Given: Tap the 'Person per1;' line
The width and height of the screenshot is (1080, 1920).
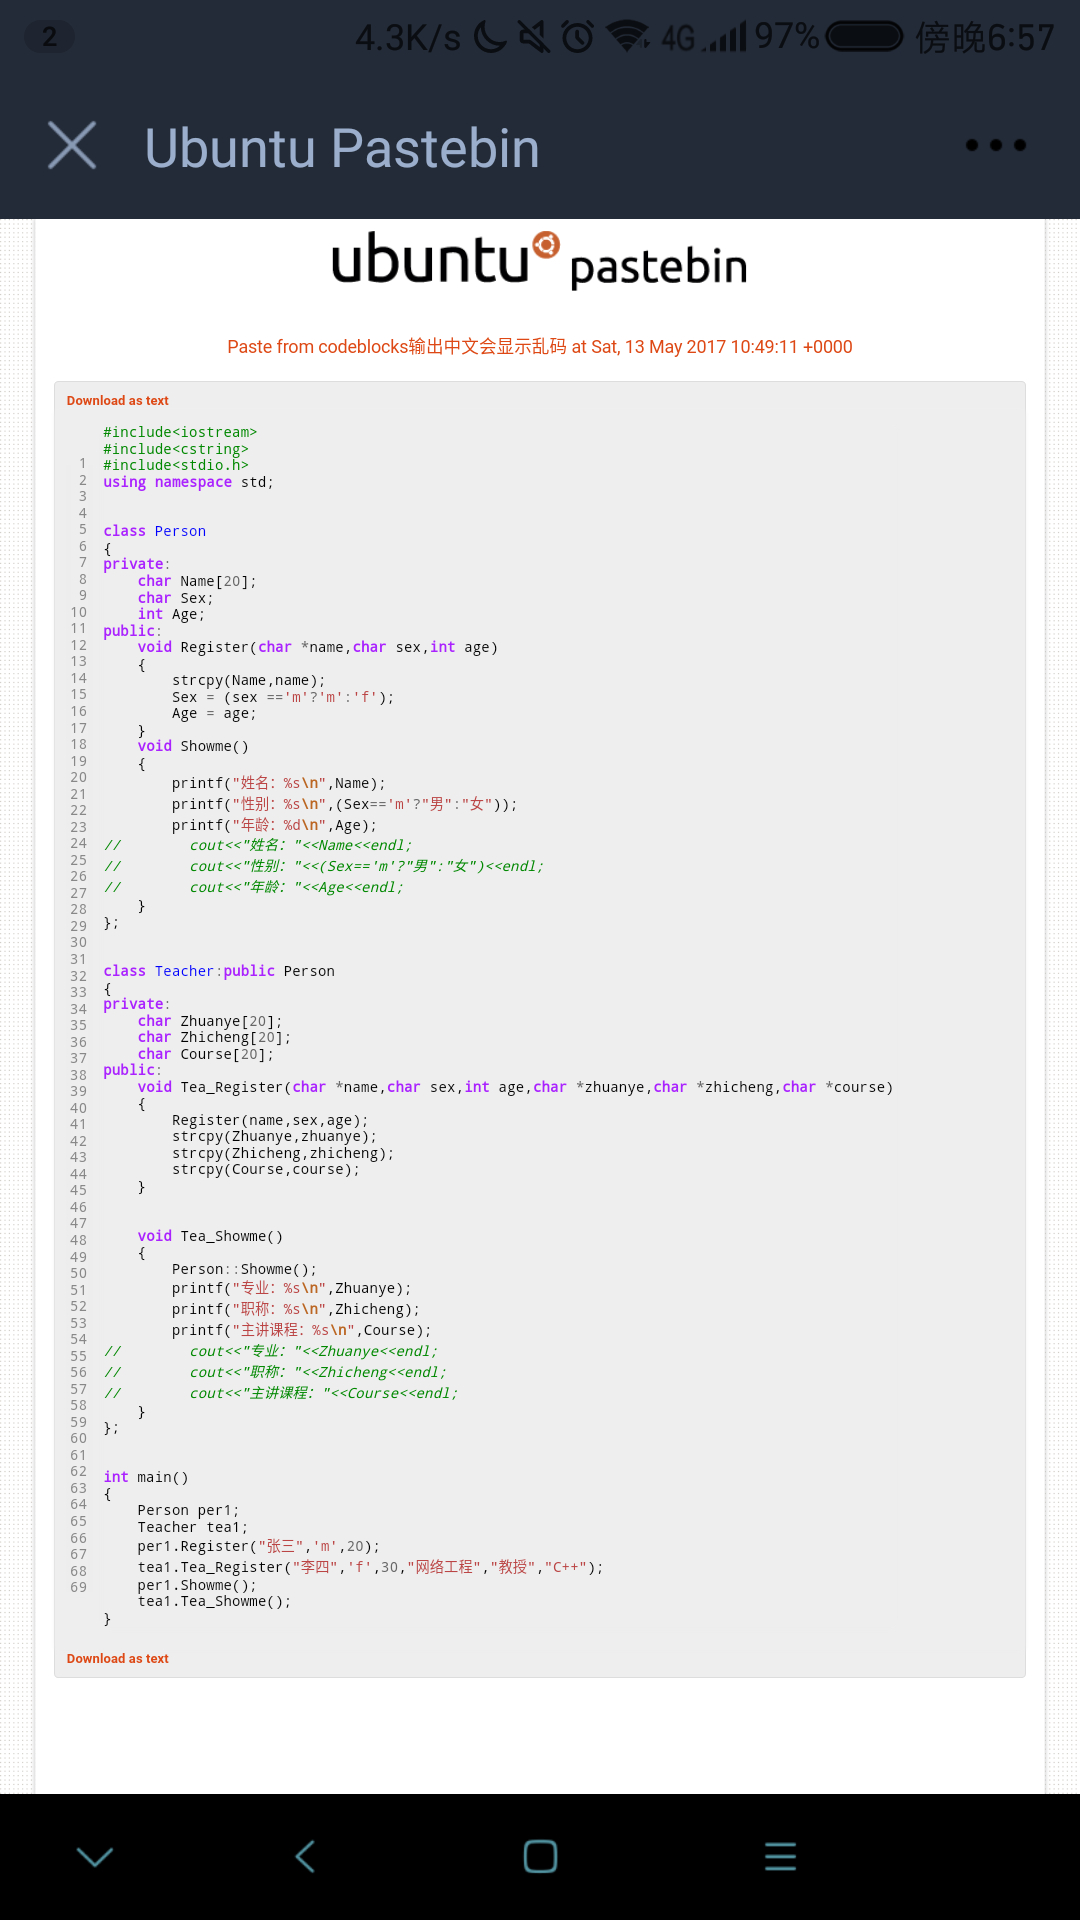Looking at the screenshot, I should click(x=189, y=1510).
